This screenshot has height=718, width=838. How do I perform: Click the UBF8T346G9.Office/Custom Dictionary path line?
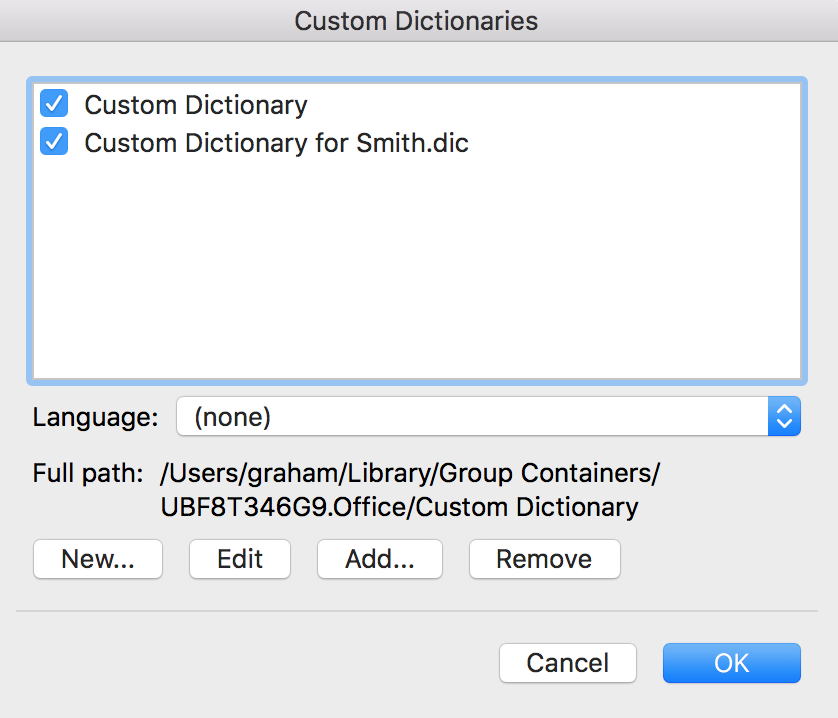pyautogui.click(x=399, y=507)
